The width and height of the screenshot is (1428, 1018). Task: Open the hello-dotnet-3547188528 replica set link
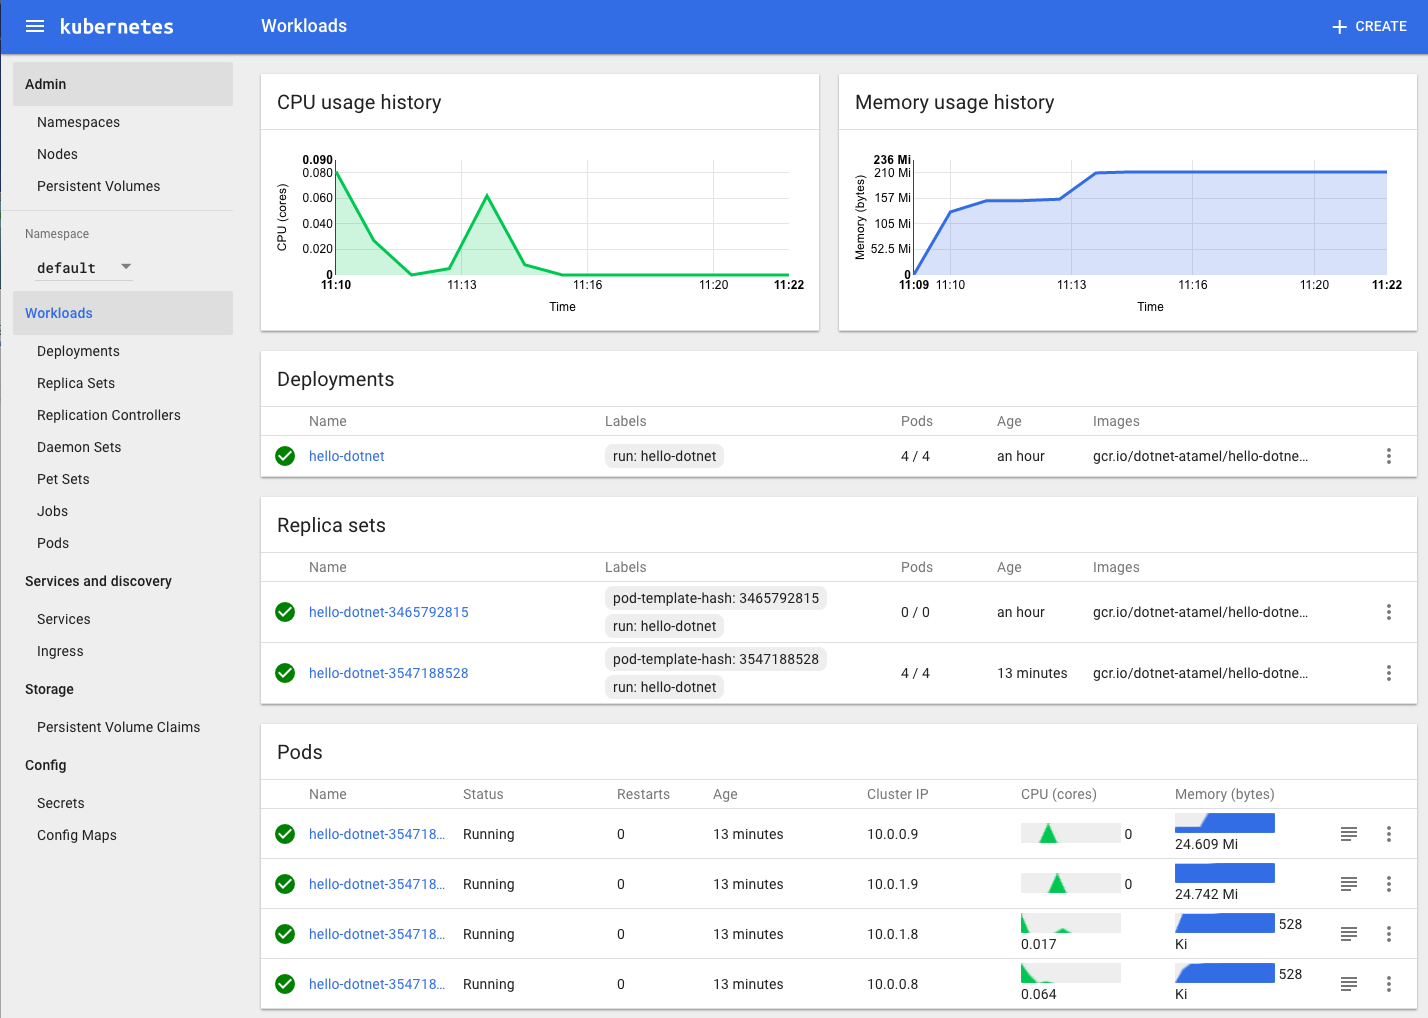(388, 673)
